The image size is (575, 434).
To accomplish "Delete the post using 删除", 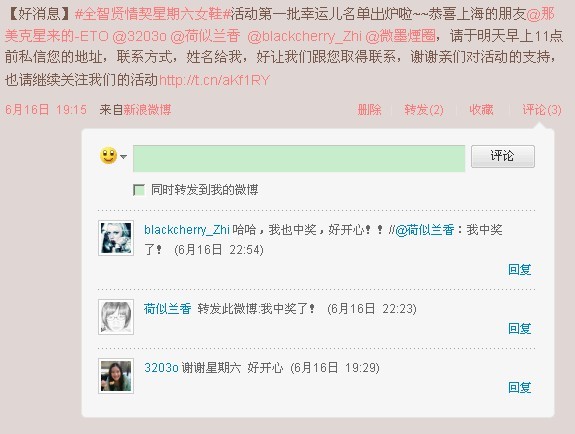I will pyautogui.click(x=369, y=110).
